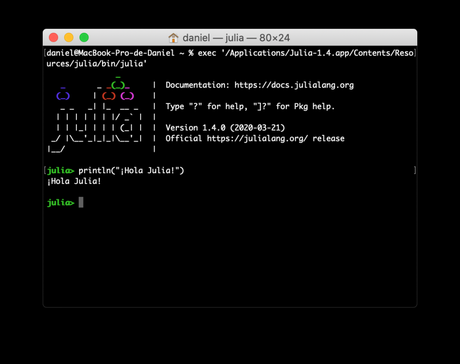Screen dimensions: 460x364
Task: Click the home folder icon in title bar
Action: [x=173, y=38]
